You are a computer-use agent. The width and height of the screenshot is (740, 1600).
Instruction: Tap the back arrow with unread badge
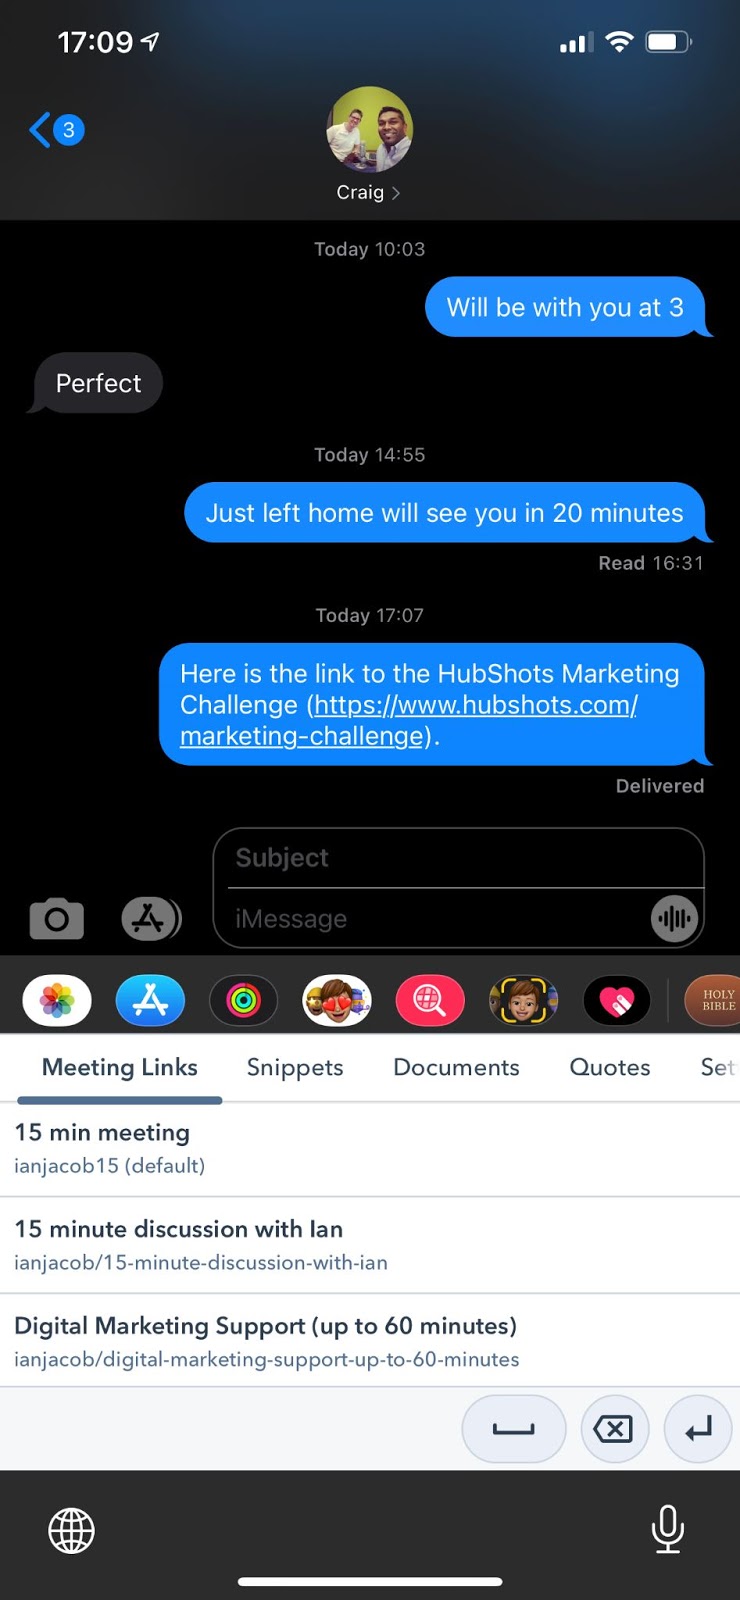[57, 130]
